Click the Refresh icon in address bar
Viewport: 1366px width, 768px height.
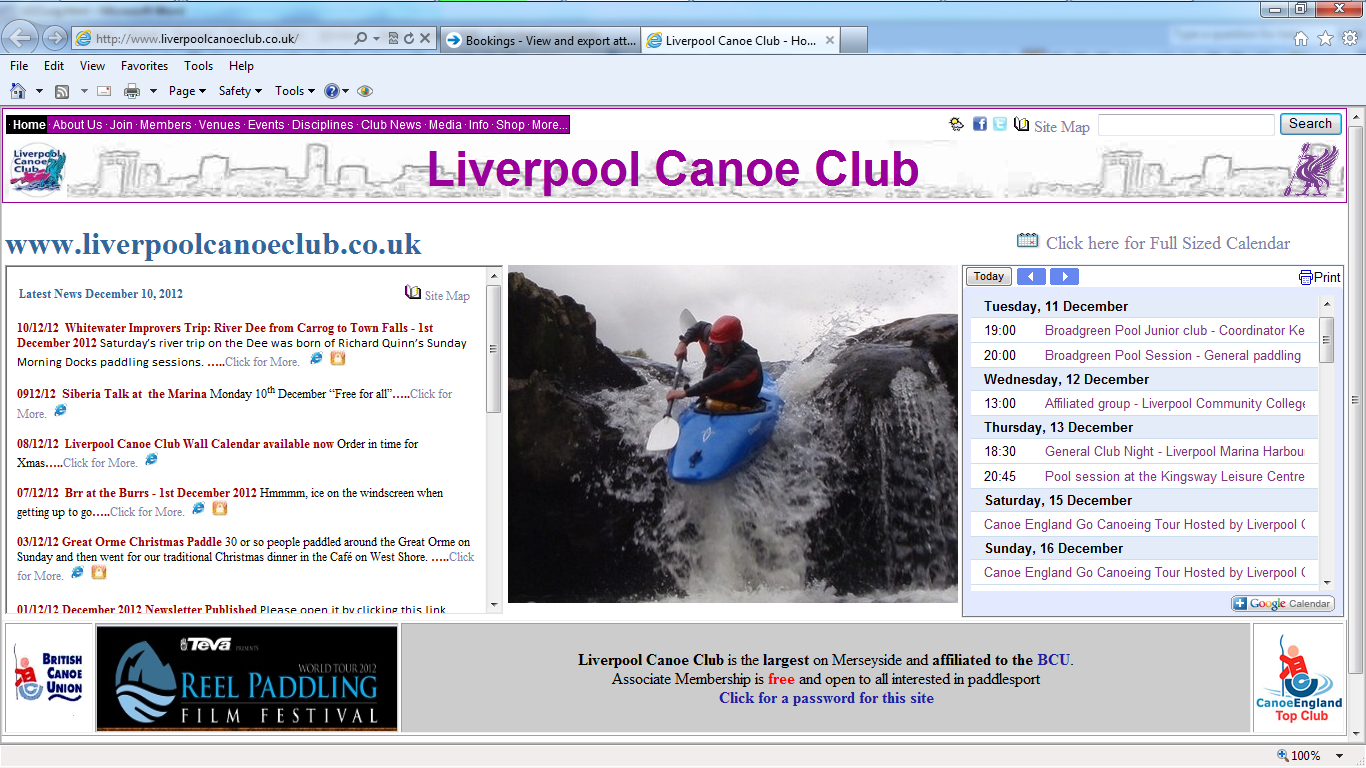[x=409, y=39]
